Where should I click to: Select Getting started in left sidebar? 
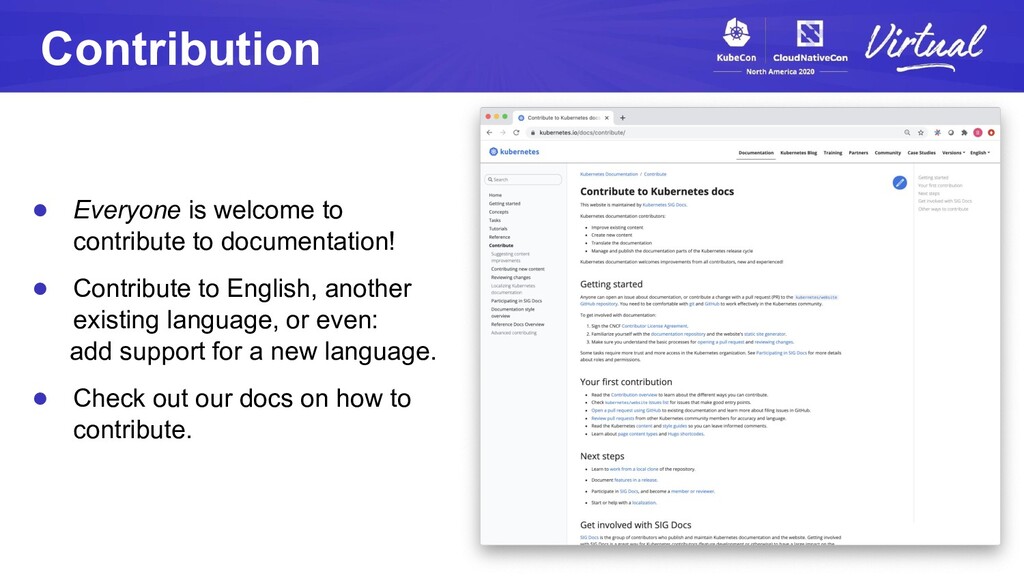[x=504, y=204]
